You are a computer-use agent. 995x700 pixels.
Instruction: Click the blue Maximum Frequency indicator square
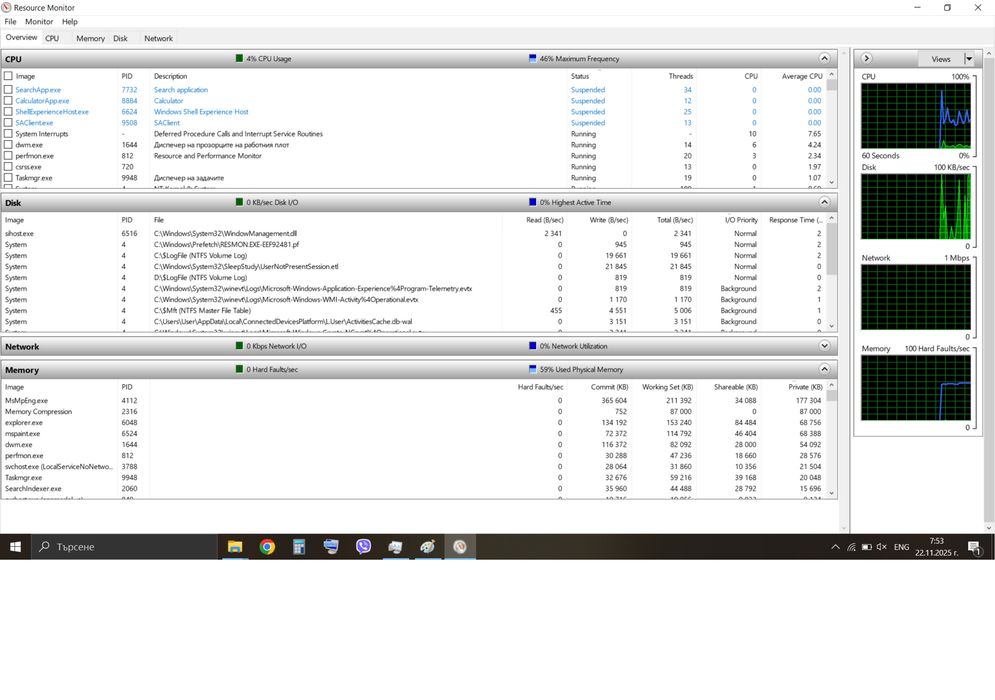coord(532,58)
